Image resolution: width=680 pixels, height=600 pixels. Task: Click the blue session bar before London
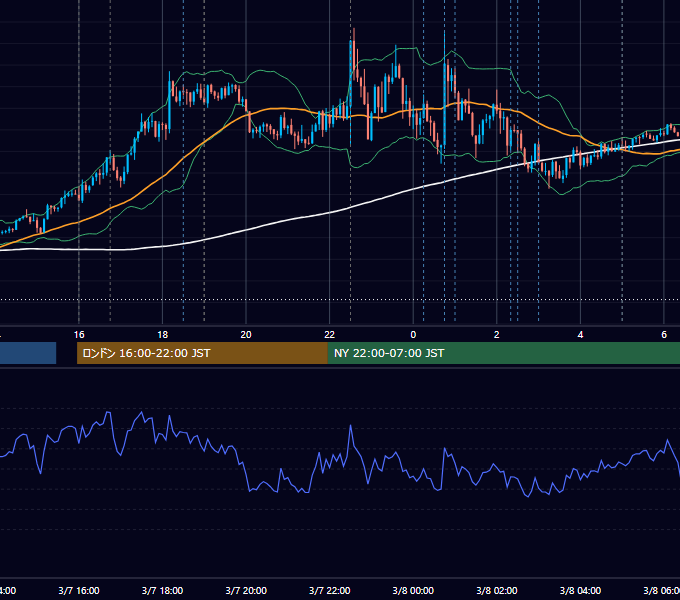(28, 353)
